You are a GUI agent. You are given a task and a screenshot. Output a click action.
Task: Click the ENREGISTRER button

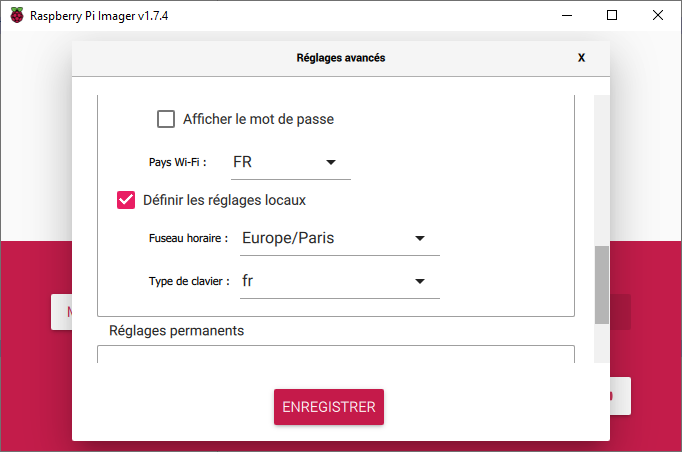pos(329,407)
